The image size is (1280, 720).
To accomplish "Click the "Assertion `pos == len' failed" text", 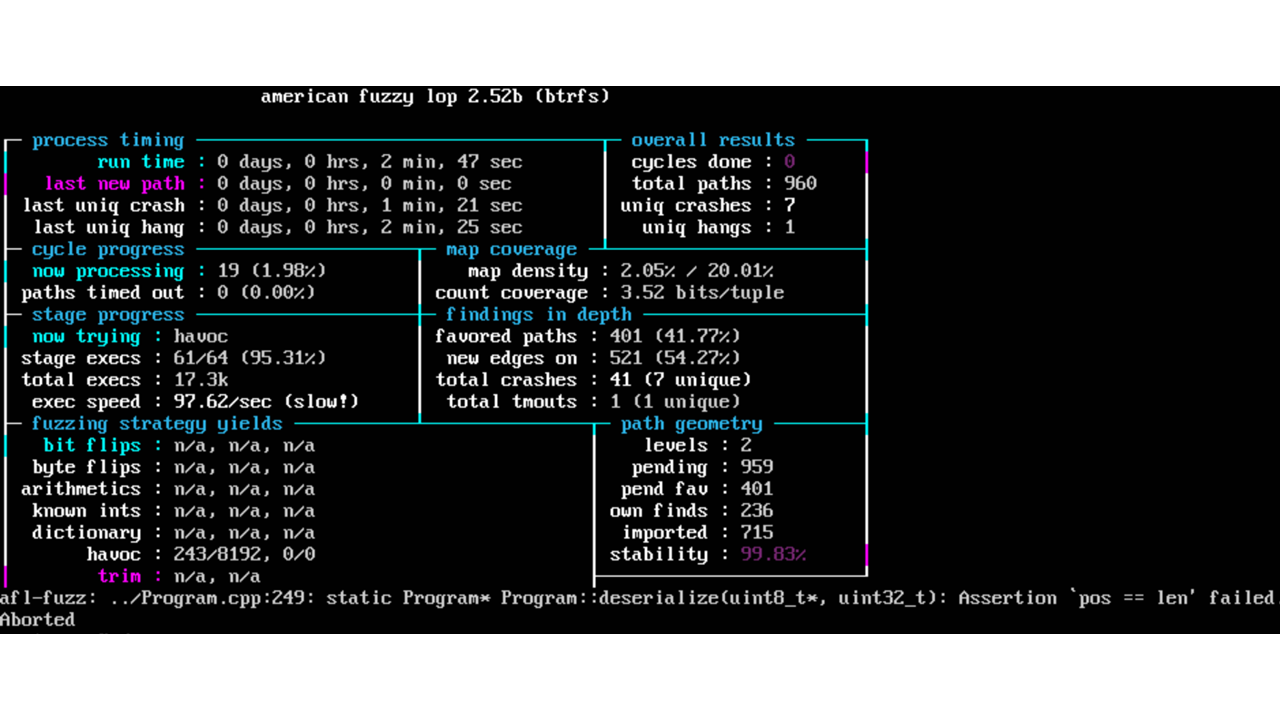I will (1115, 599).
